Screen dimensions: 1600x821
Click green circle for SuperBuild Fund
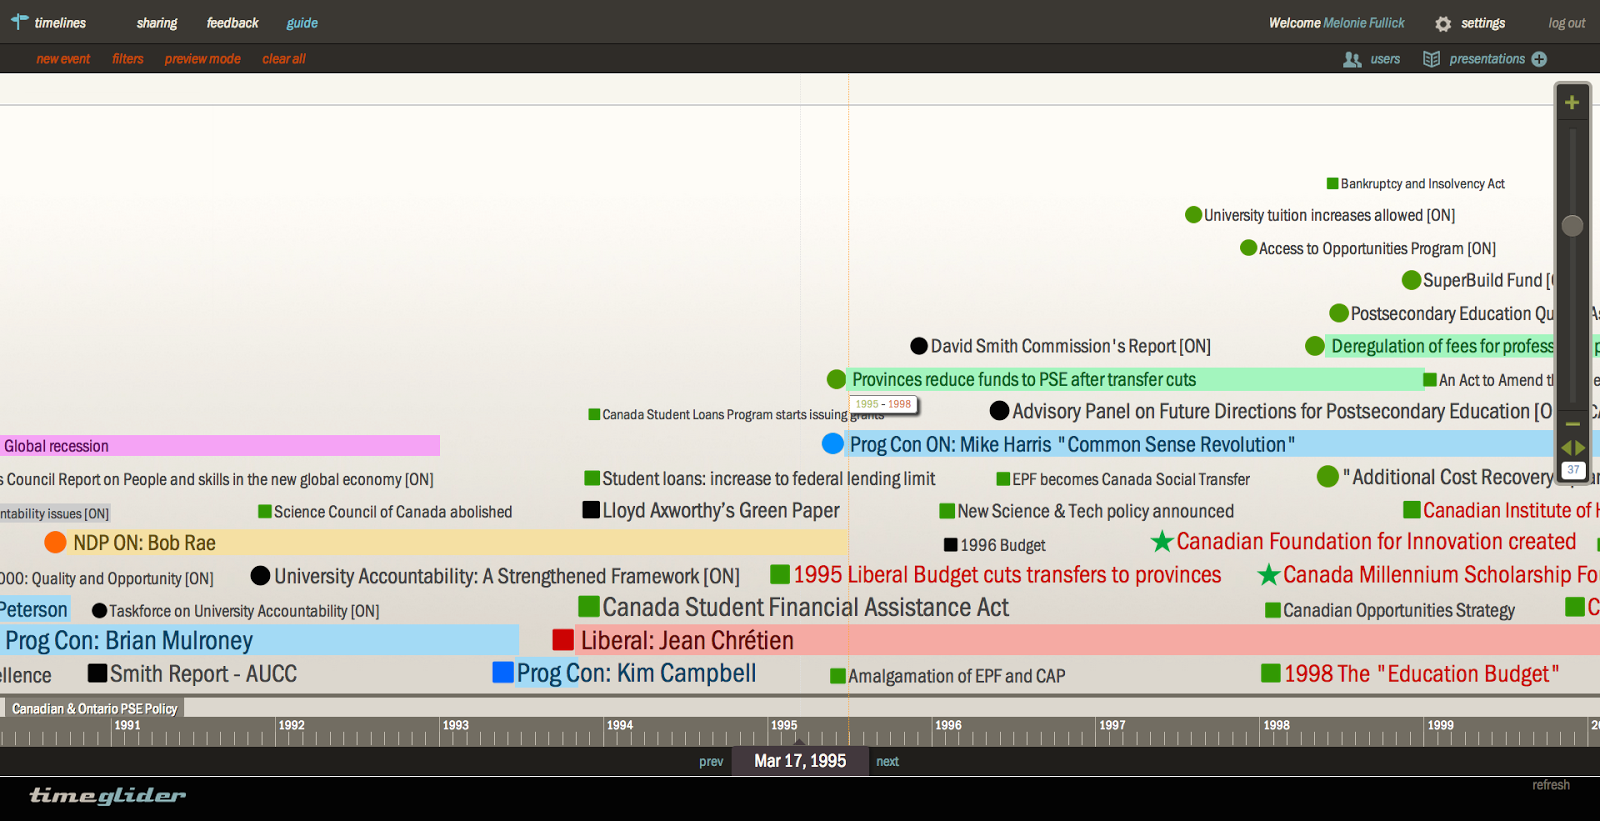pyautogui.click(x=1411, y=280)
